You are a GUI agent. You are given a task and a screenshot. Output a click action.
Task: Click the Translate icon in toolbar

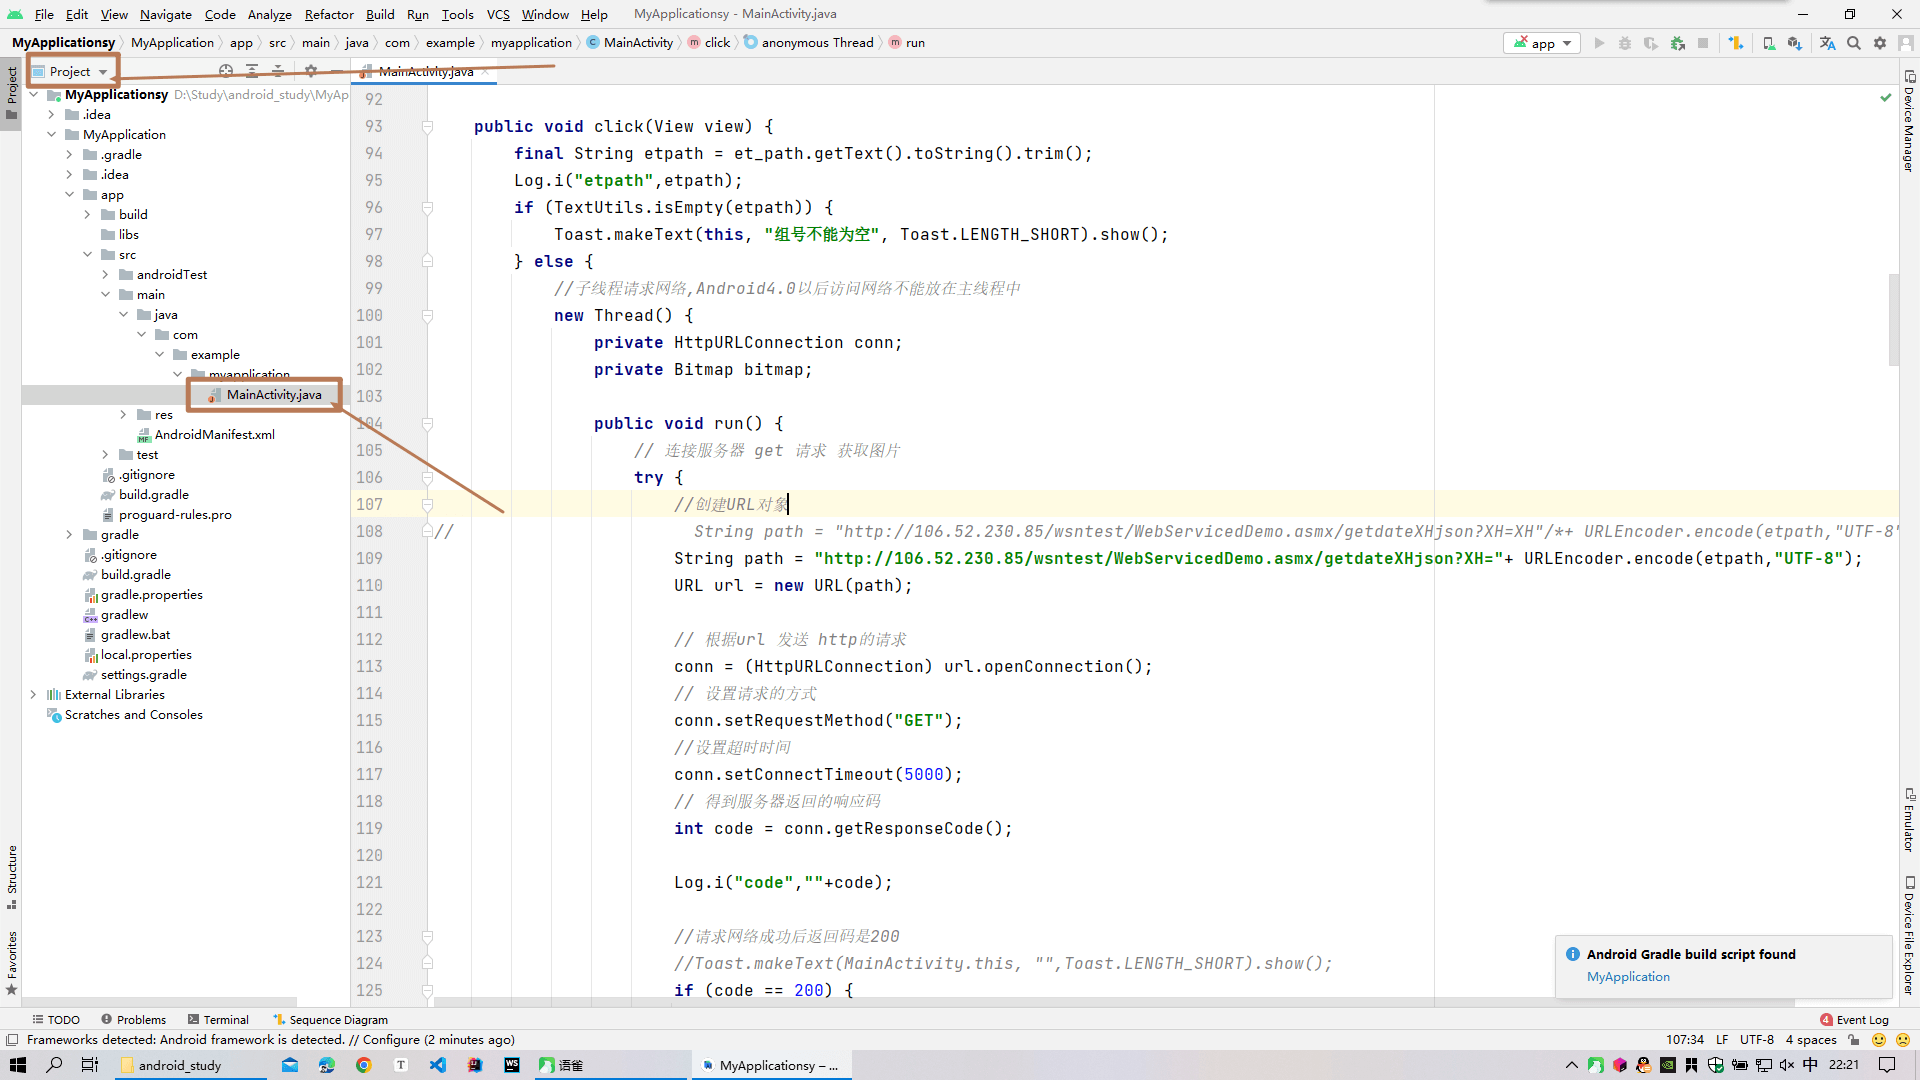point(1827,43)
